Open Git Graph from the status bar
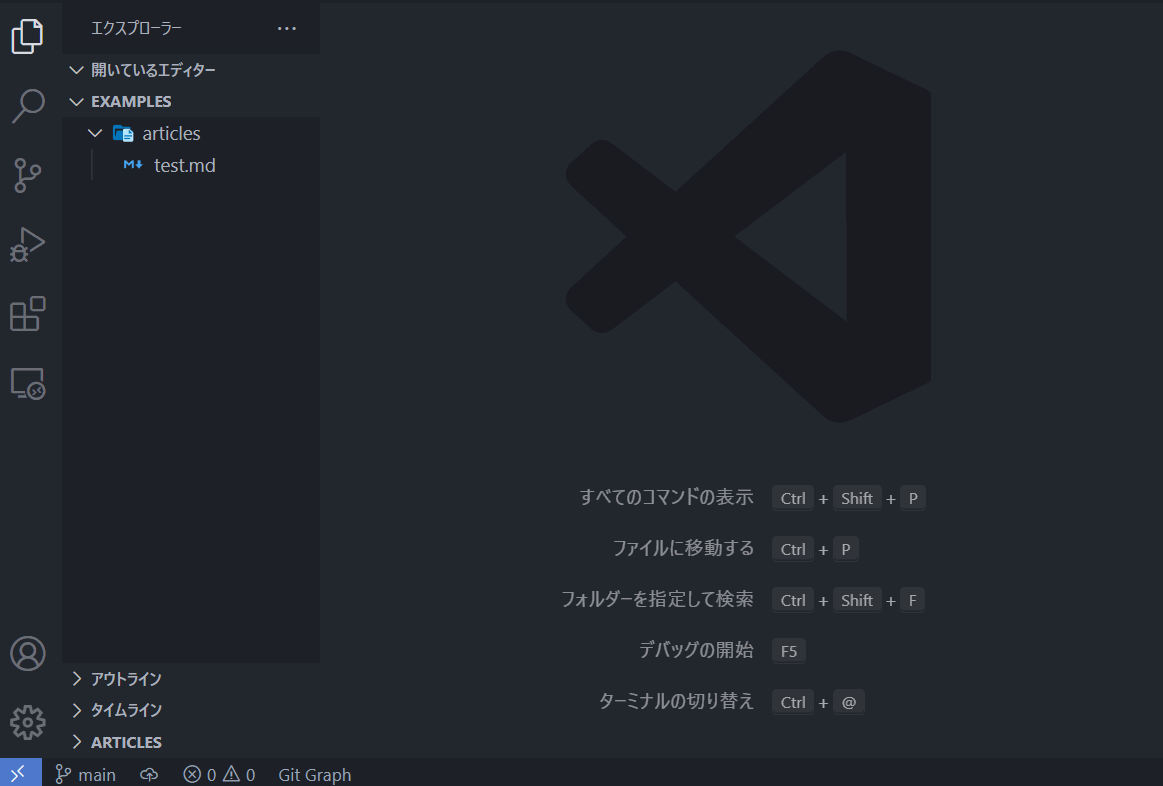This screenshot has width=1163, height=786. (314, 774)
